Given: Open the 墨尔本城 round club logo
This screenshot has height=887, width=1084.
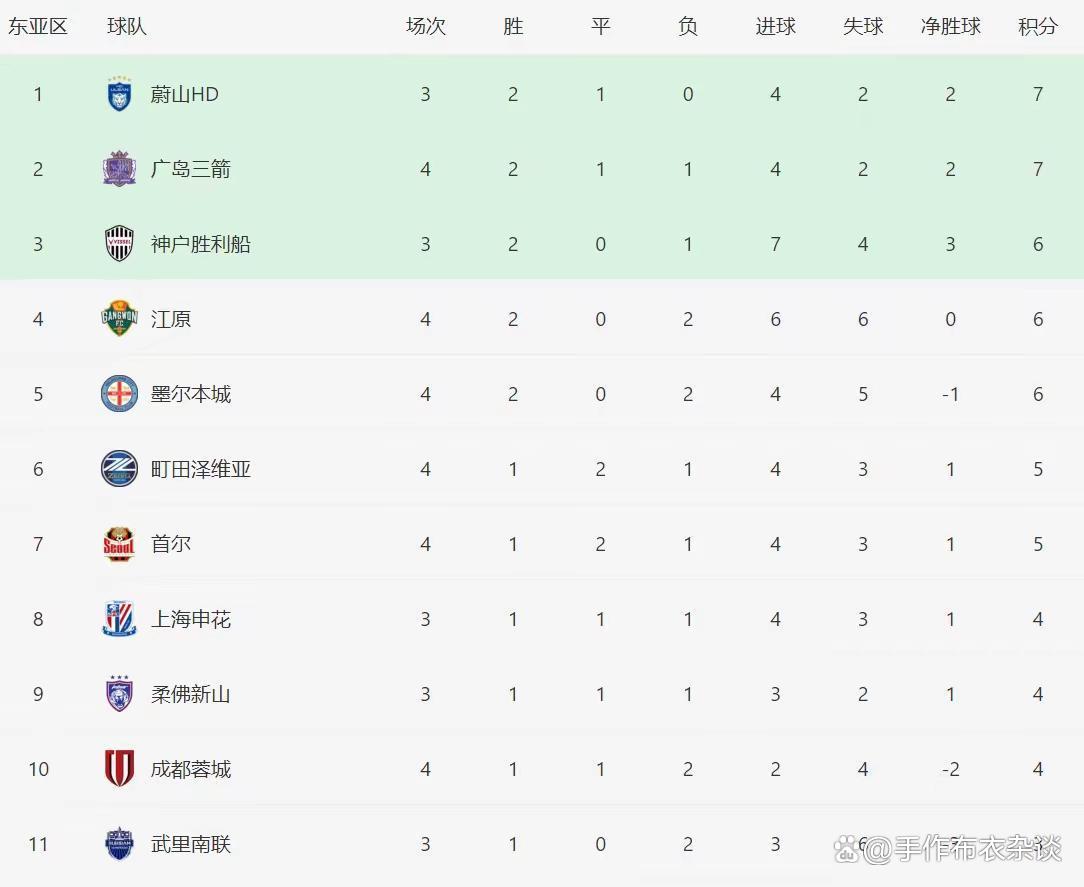Looking at the screenshot, I should [x=119, y=394].
